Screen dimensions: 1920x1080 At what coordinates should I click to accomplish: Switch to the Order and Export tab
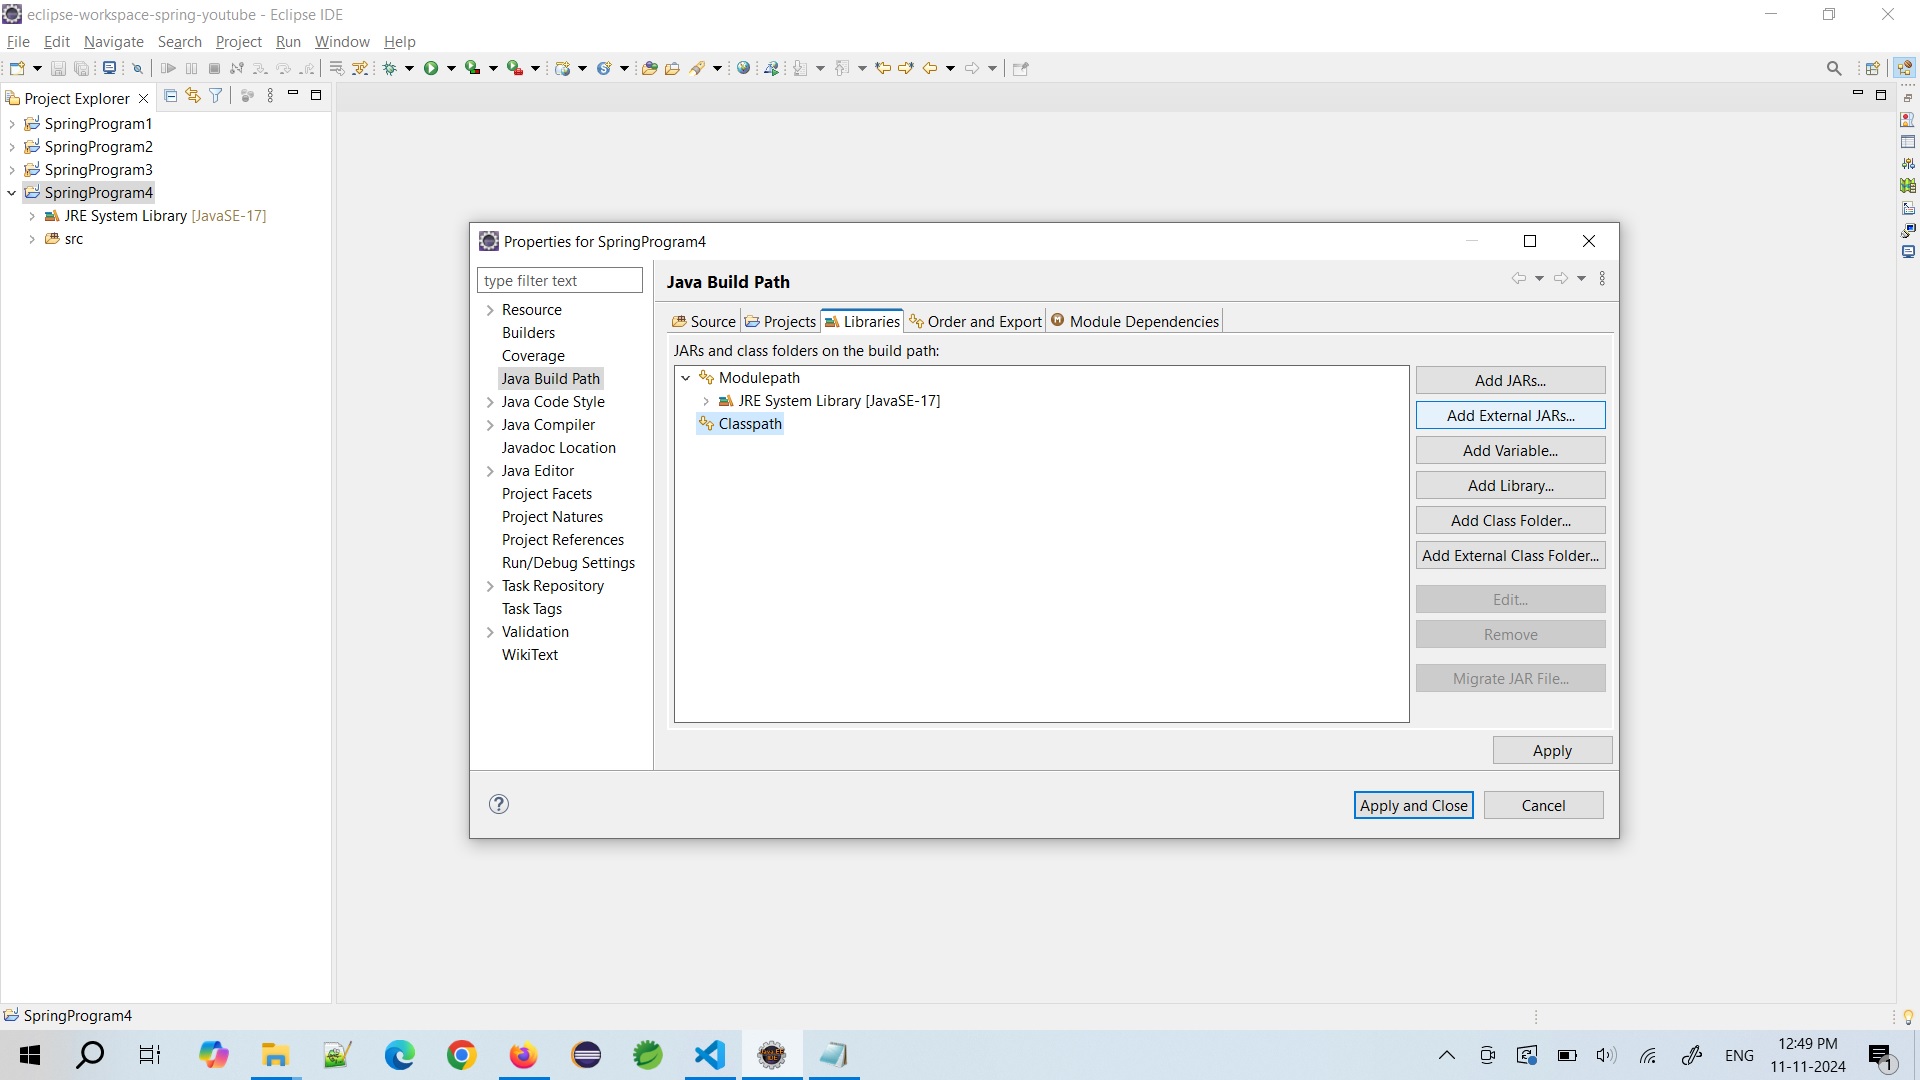(975, 321)
